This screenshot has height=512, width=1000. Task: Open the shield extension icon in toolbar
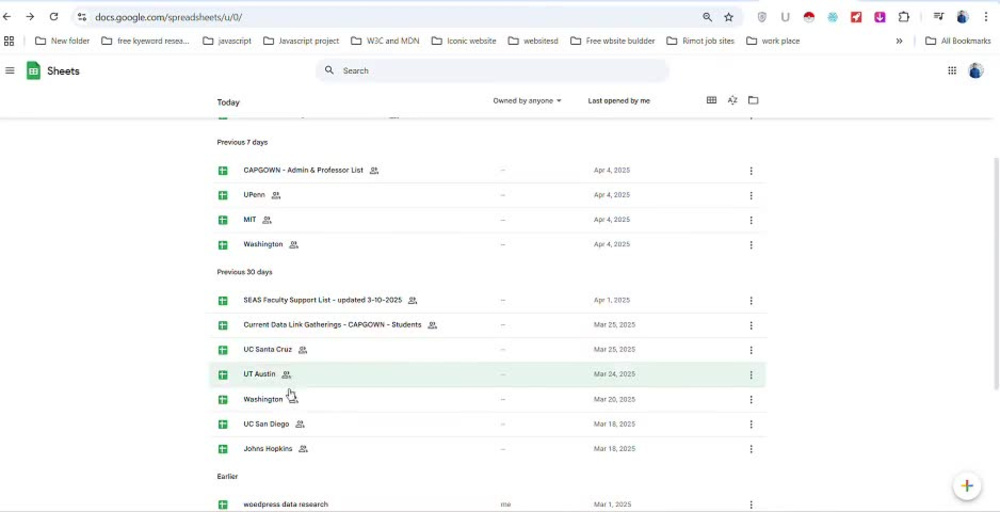coord(761,17)
